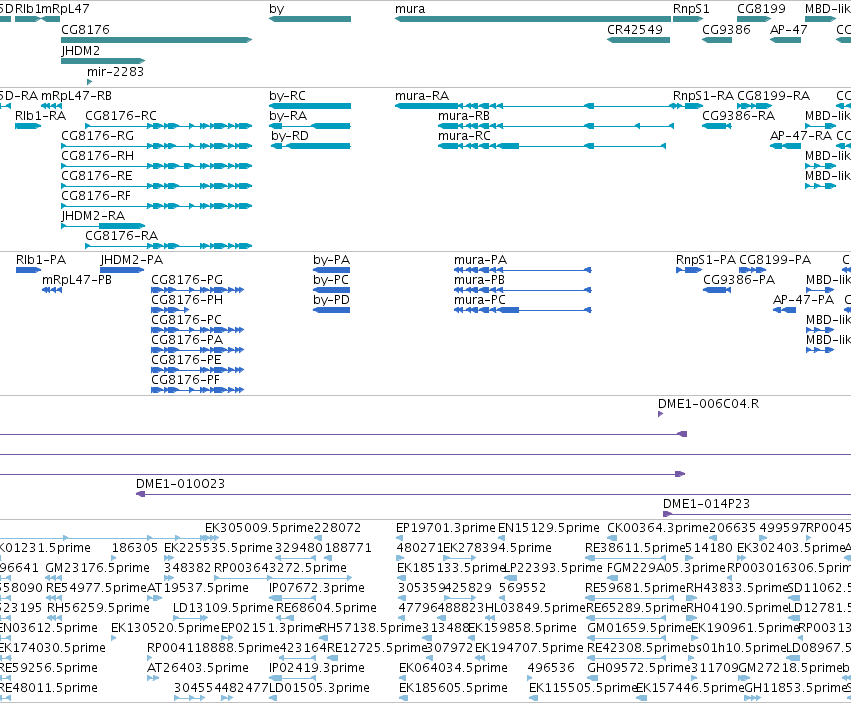Click the RnpS1-PA protein label
Viewport: 851px width, 703px height.
[706, 259]
